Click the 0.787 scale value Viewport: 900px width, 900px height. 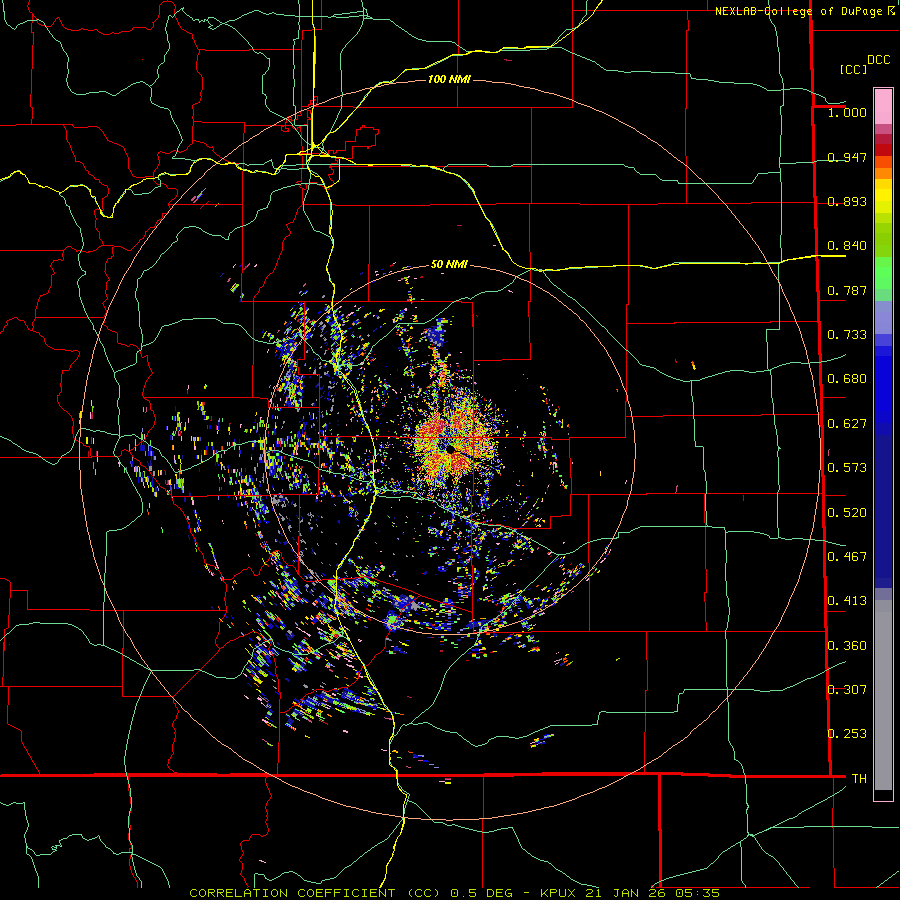point(847,290)
